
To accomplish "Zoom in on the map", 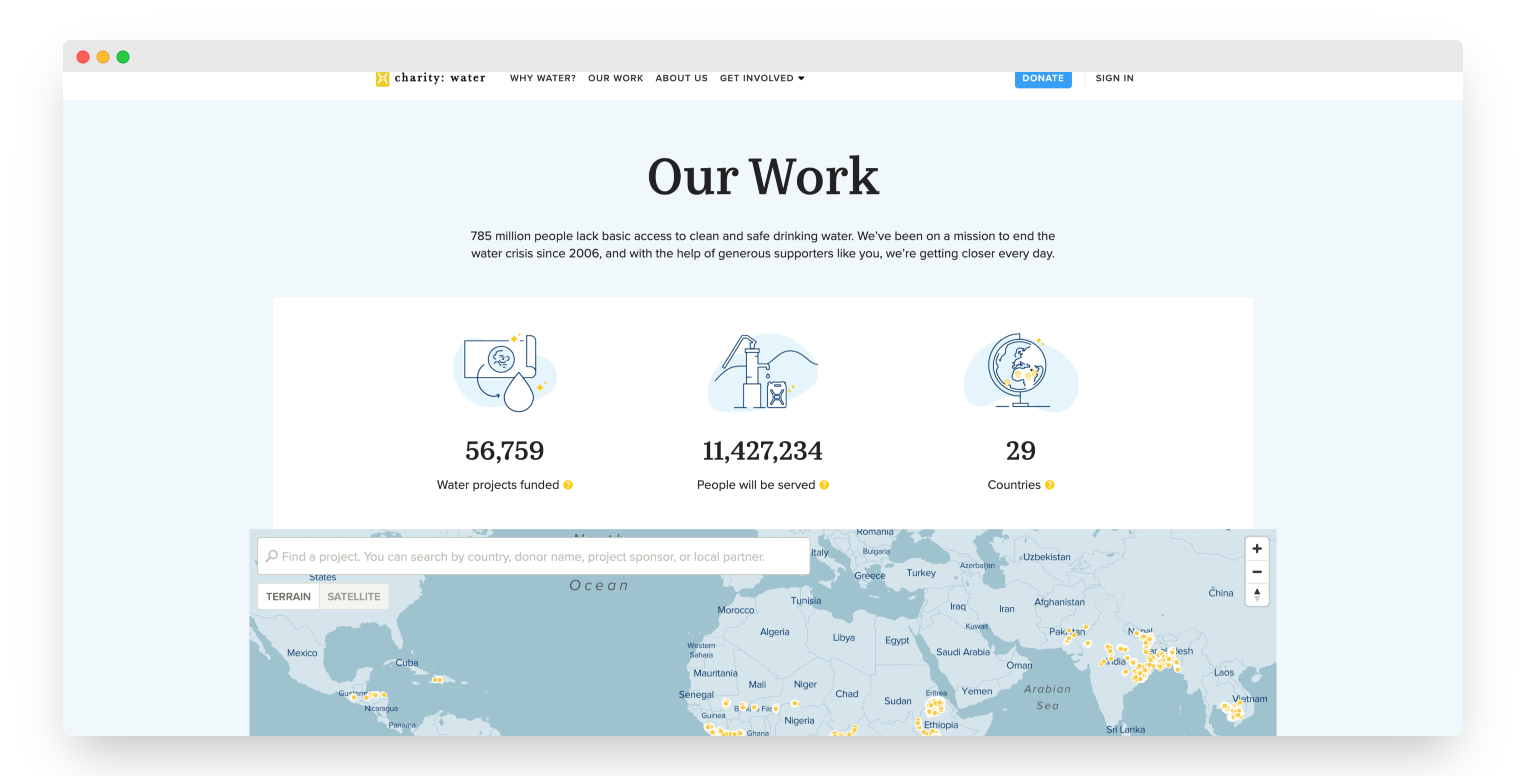I will [1257, 549].
